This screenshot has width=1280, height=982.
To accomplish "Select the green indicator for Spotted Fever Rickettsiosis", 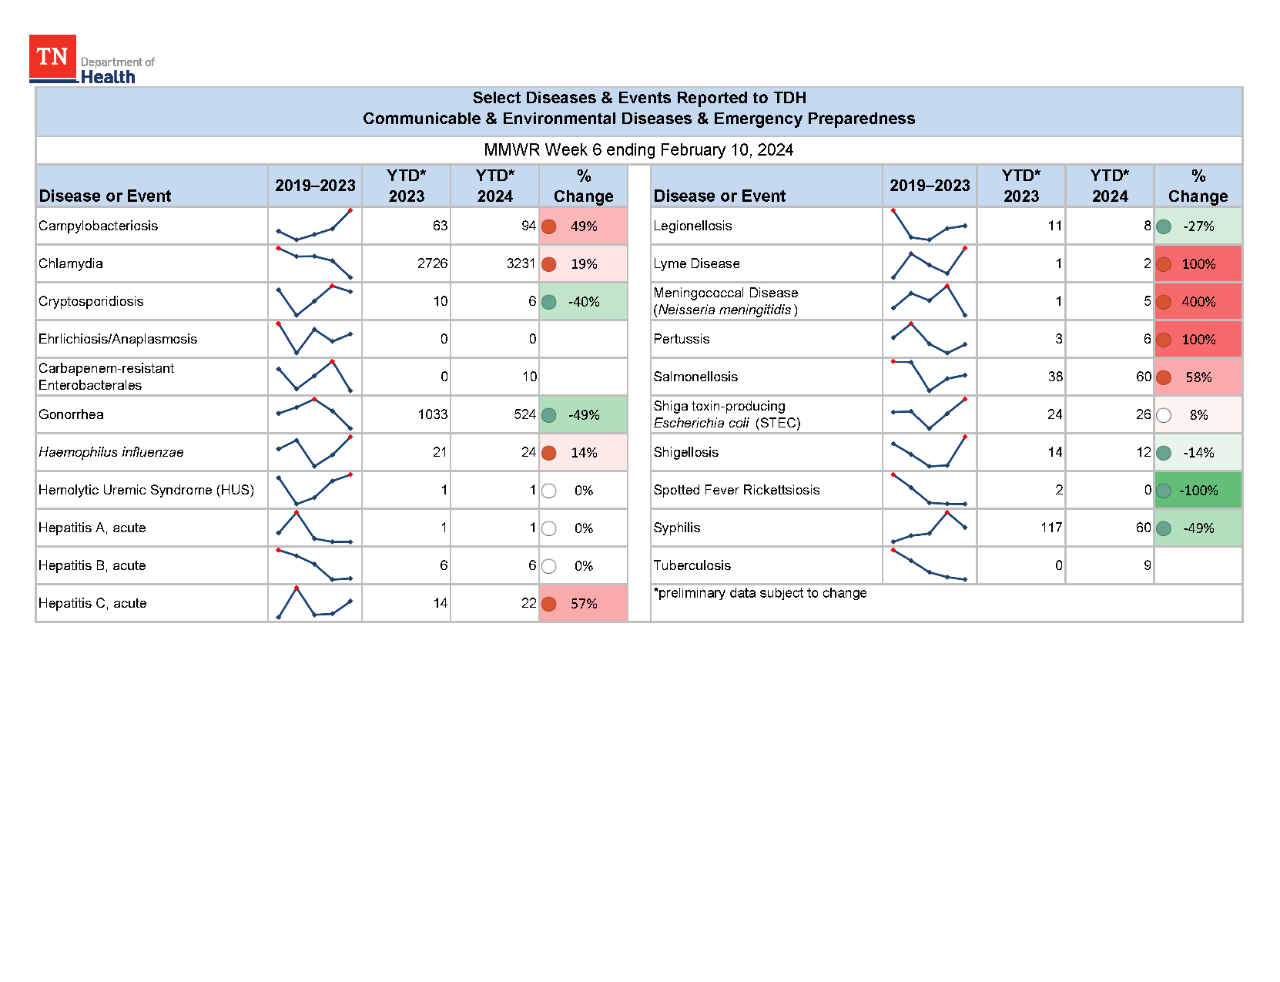I will [1164, 490].
